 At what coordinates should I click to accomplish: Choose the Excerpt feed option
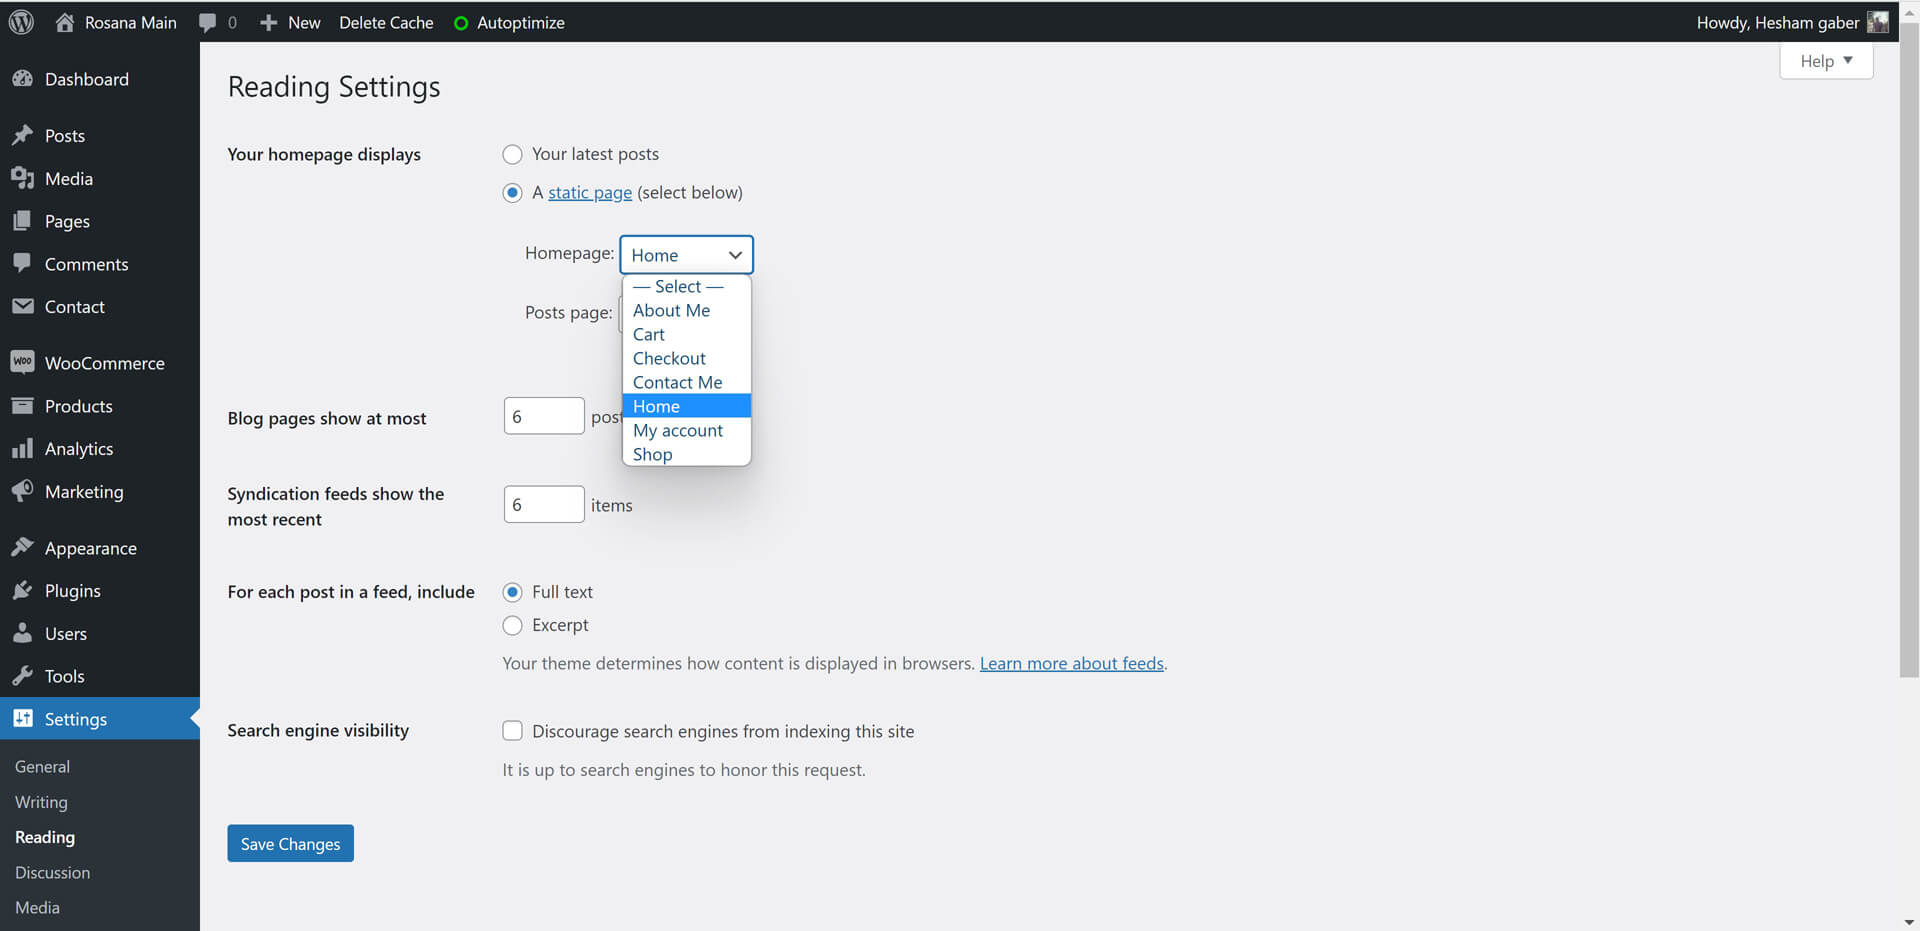click(x=512, y=626)
